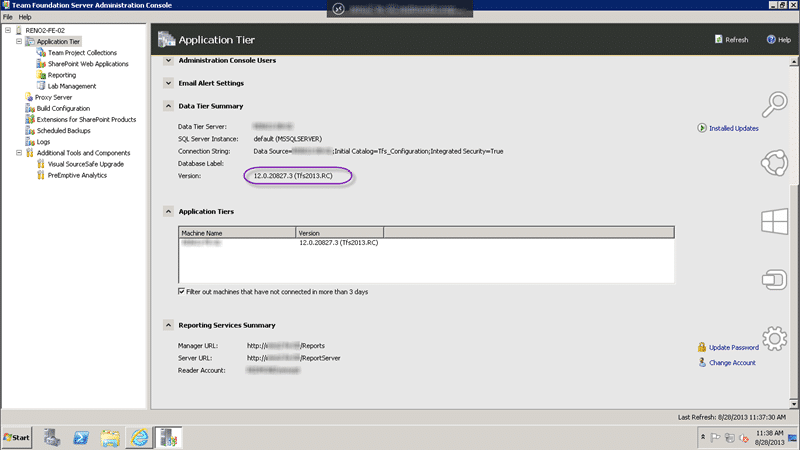The width and height of the screenshot is (800, 450).
Task: Click the Action Center flag tray icon
Action: coord(715,438)
